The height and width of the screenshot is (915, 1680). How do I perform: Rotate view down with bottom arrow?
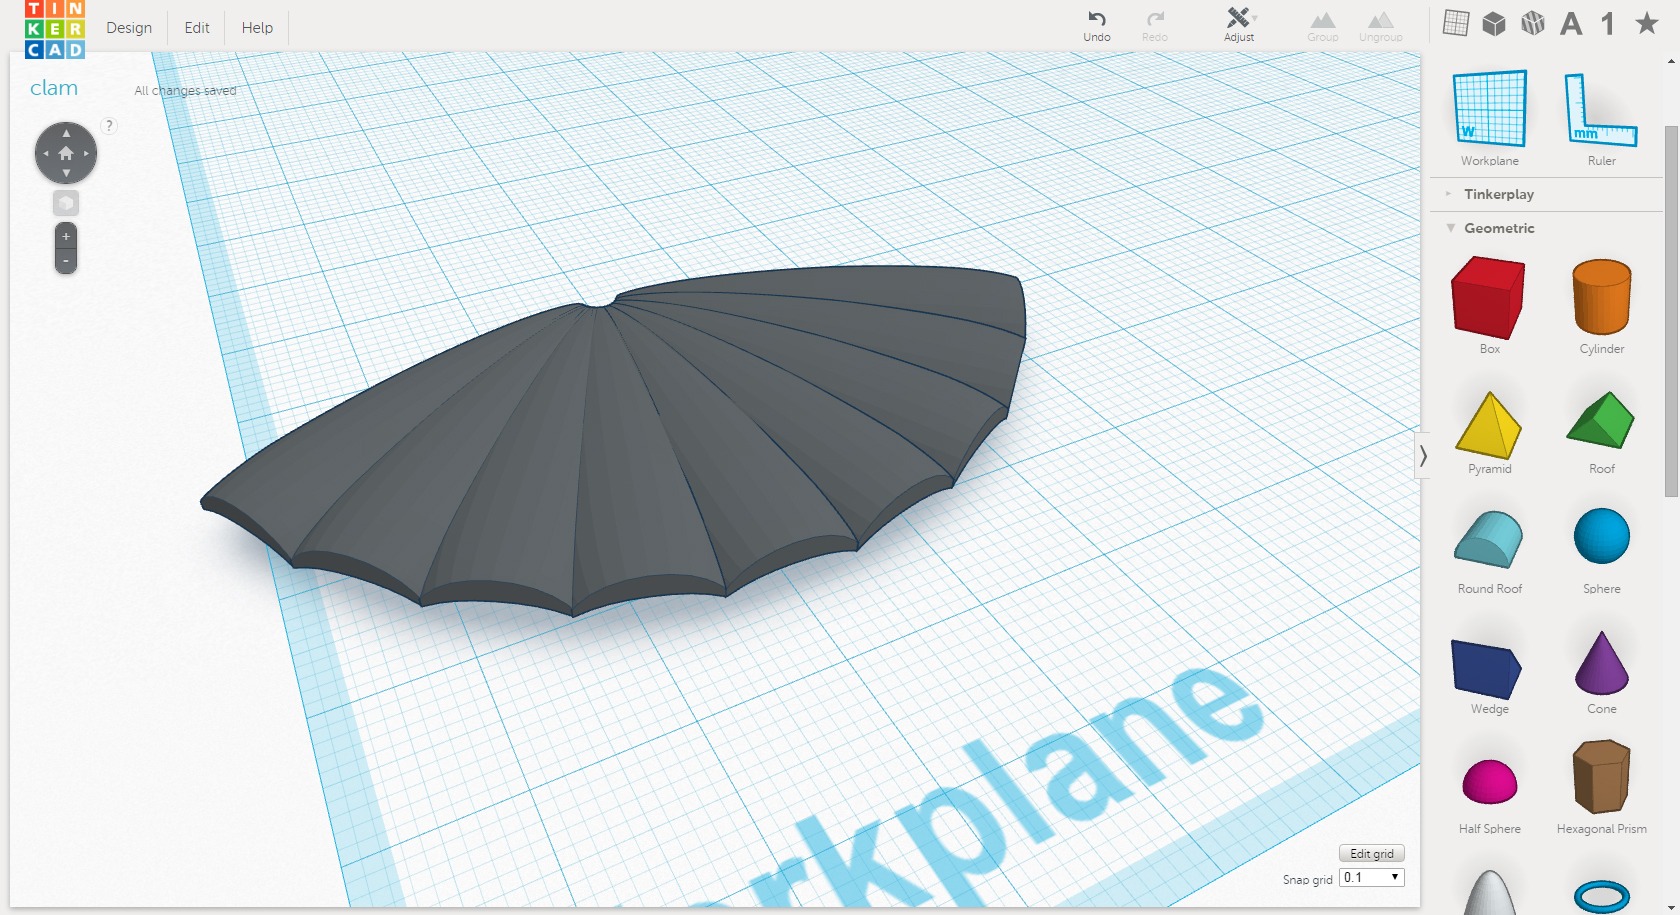pos(66,173)
